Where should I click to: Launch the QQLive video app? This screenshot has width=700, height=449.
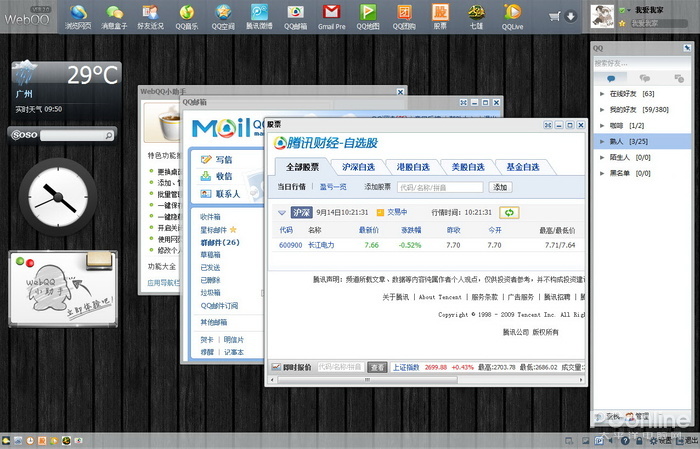coord(512,17)
